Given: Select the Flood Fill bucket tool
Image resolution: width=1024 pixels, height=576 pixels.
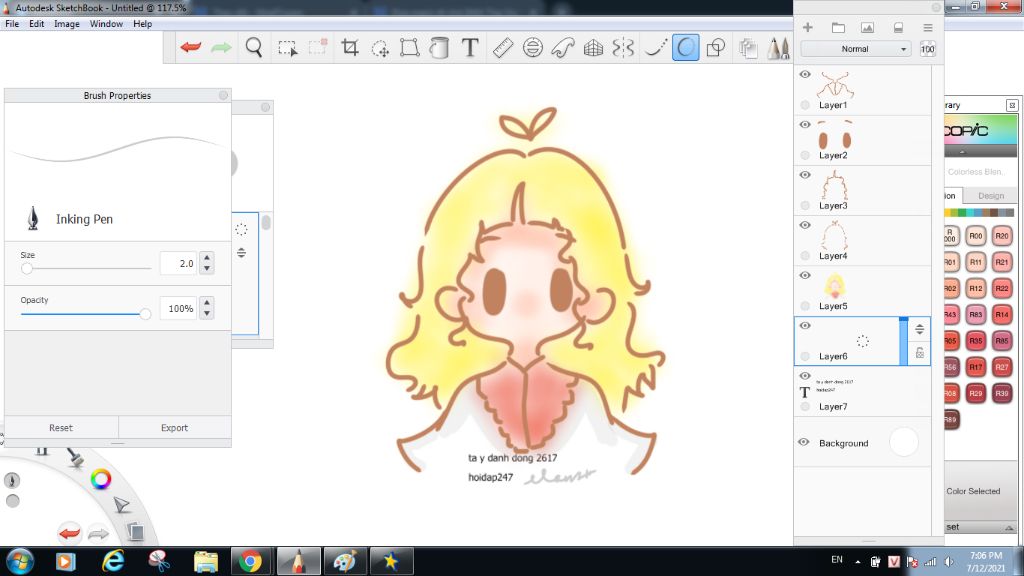Looking at the screenshot, I should 440,47.
